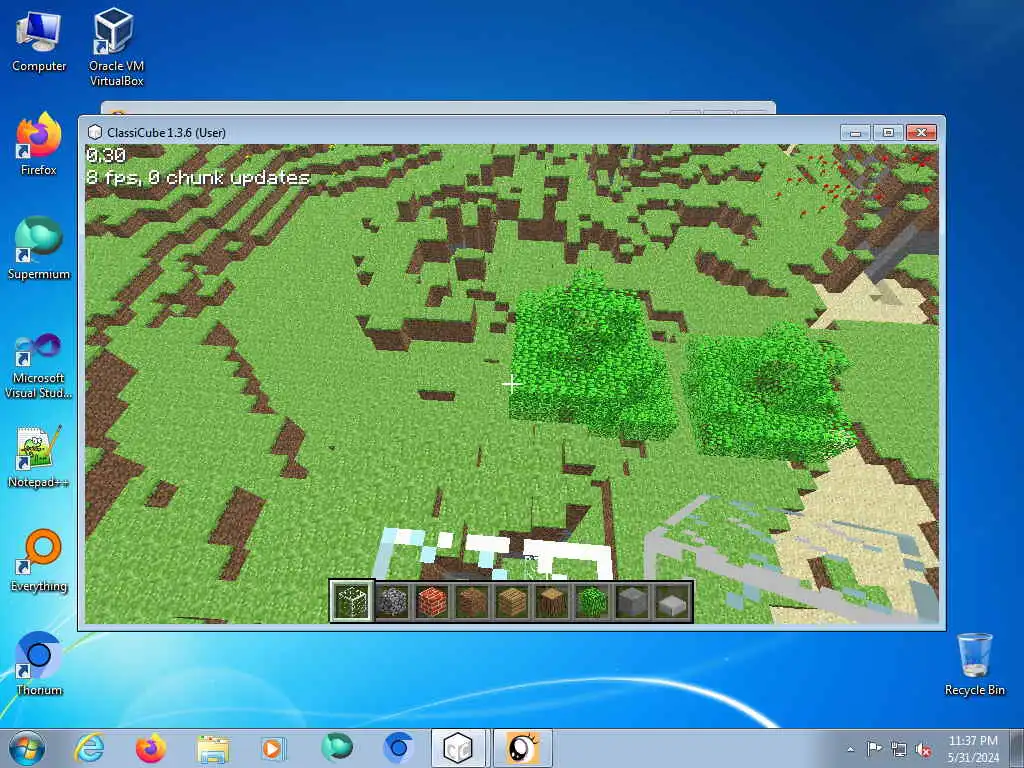This screenshot has height=768, width=1024.
Task: Open Windows Explorer from the taskbar
Action: tap(213, 748)
